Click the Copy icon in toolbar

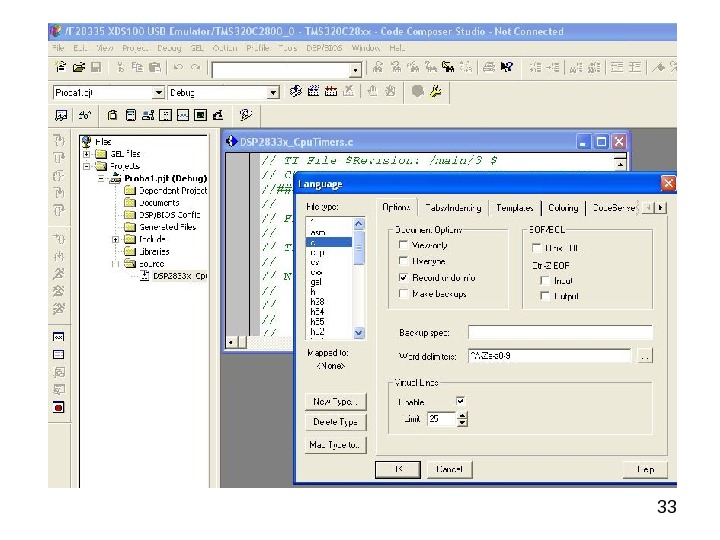pyautogui.click(x=137, y=68)
